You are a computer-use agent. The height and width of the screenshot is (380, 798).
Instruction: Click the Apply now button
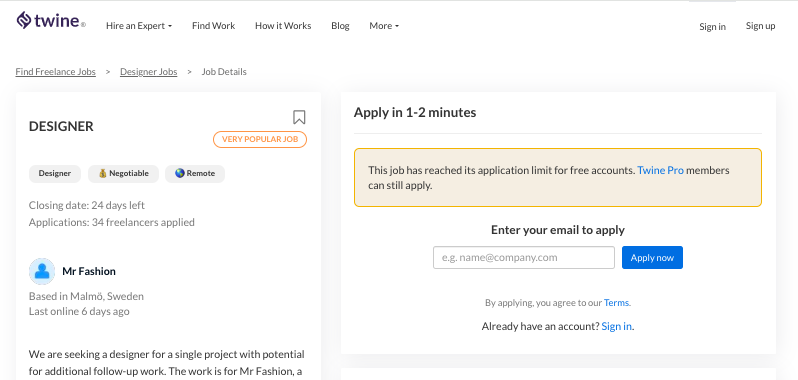[x=652, y=257]
